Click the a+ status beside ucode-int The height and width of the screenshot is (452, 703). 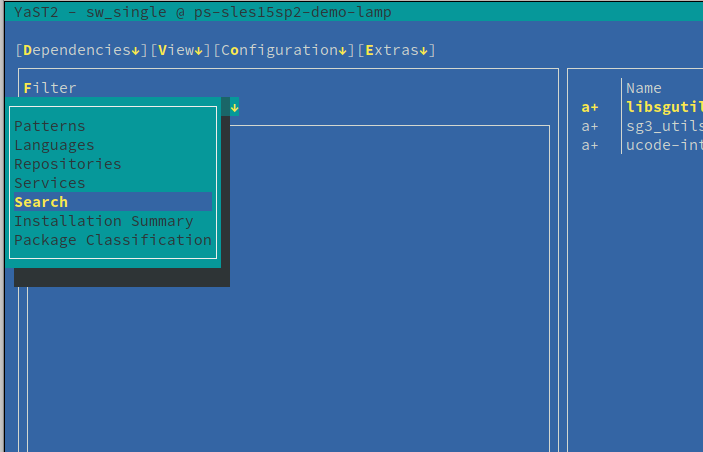coord(590,145)
